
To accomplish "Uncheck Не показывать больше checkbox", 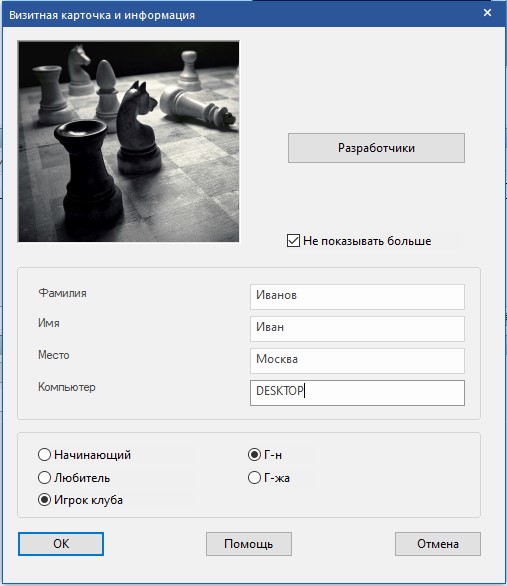I will pos(293,241).
